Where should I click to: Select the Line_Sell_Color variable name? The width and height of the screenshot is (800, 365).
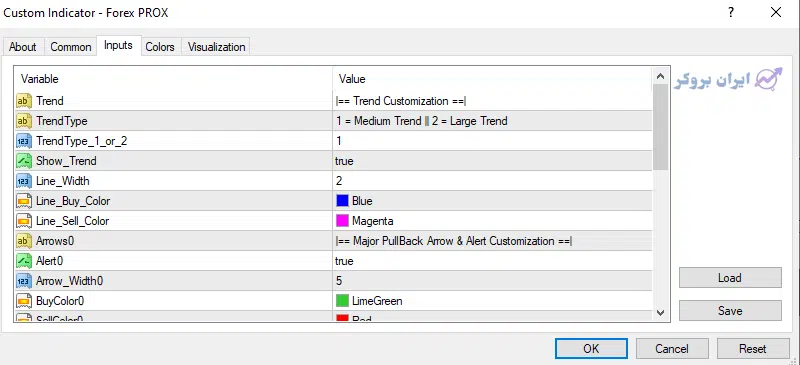pyautogui.click(x=72, y=221)
